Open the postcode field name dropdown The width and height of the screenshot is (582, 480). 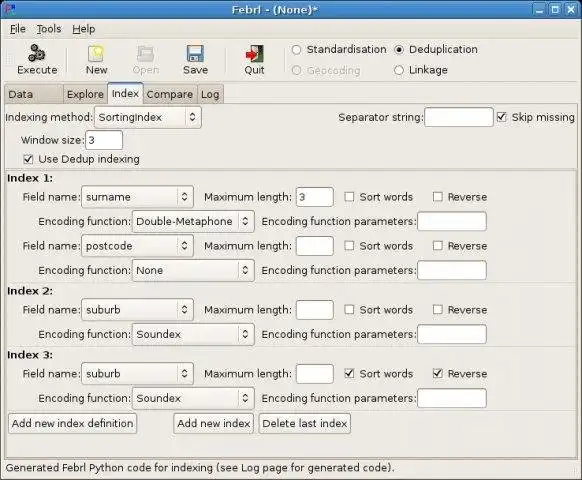coord(137,246)
